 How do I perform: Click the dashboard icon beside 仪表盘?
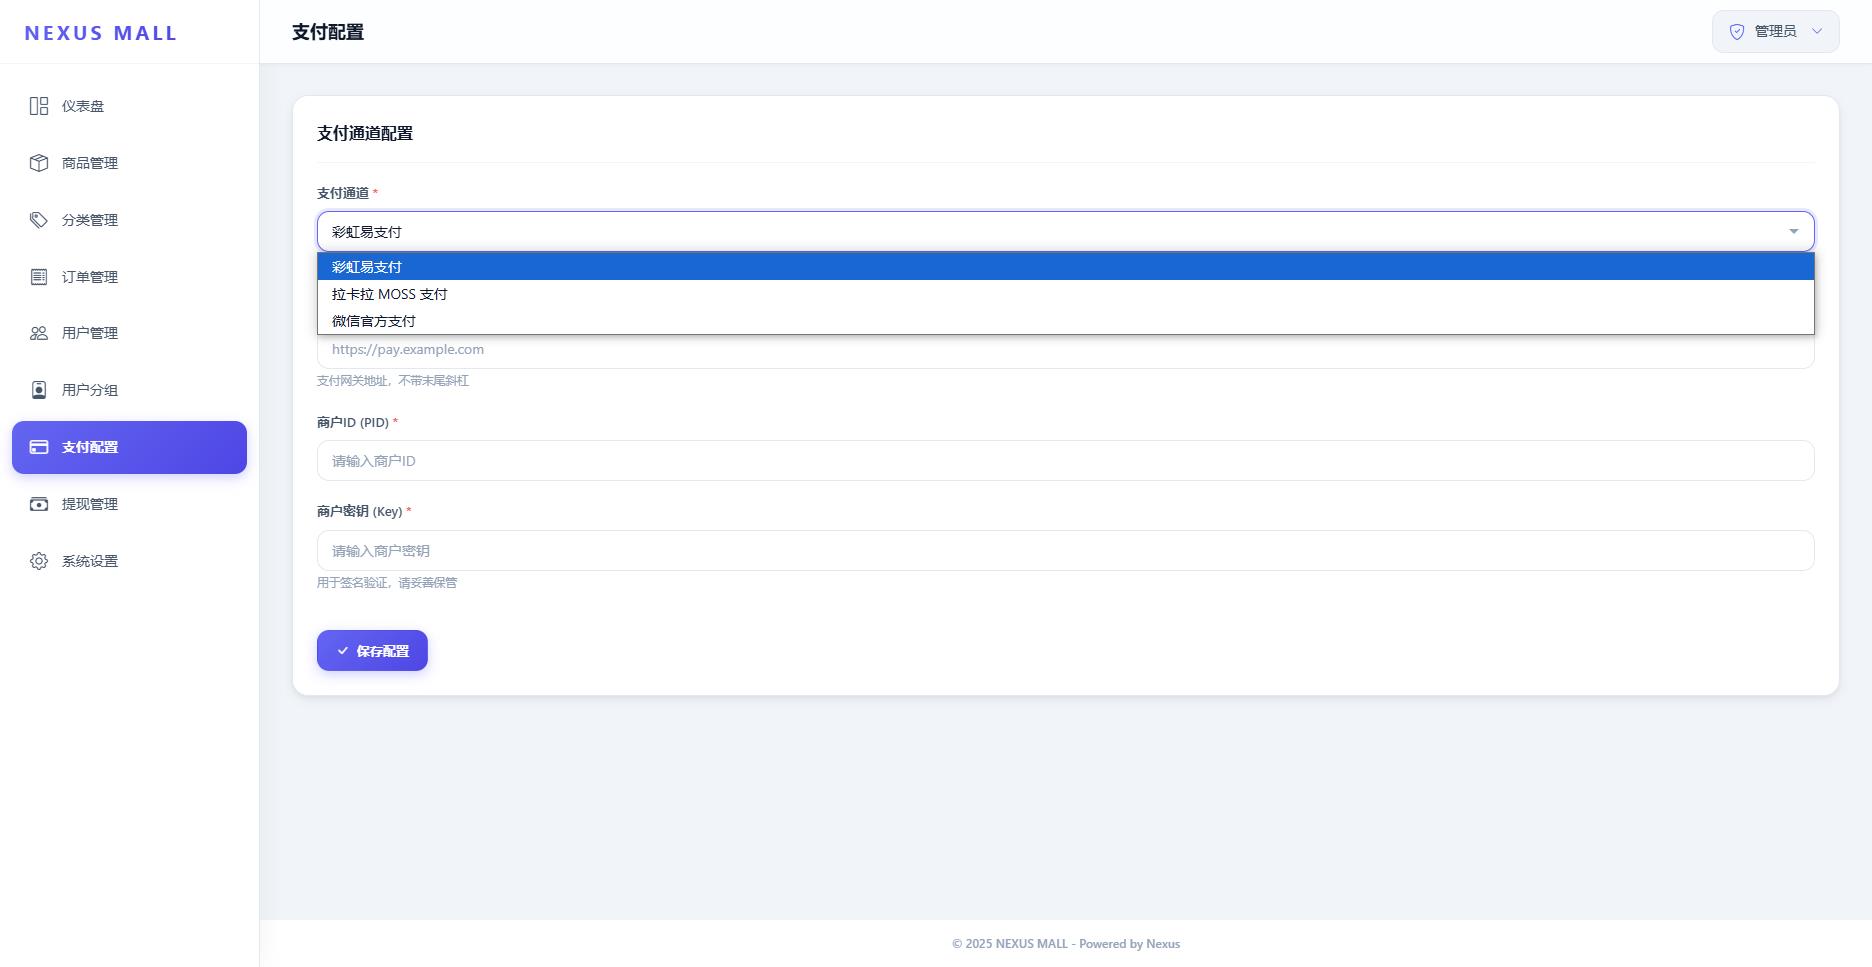pyautogui.click(x=39, y=106)
